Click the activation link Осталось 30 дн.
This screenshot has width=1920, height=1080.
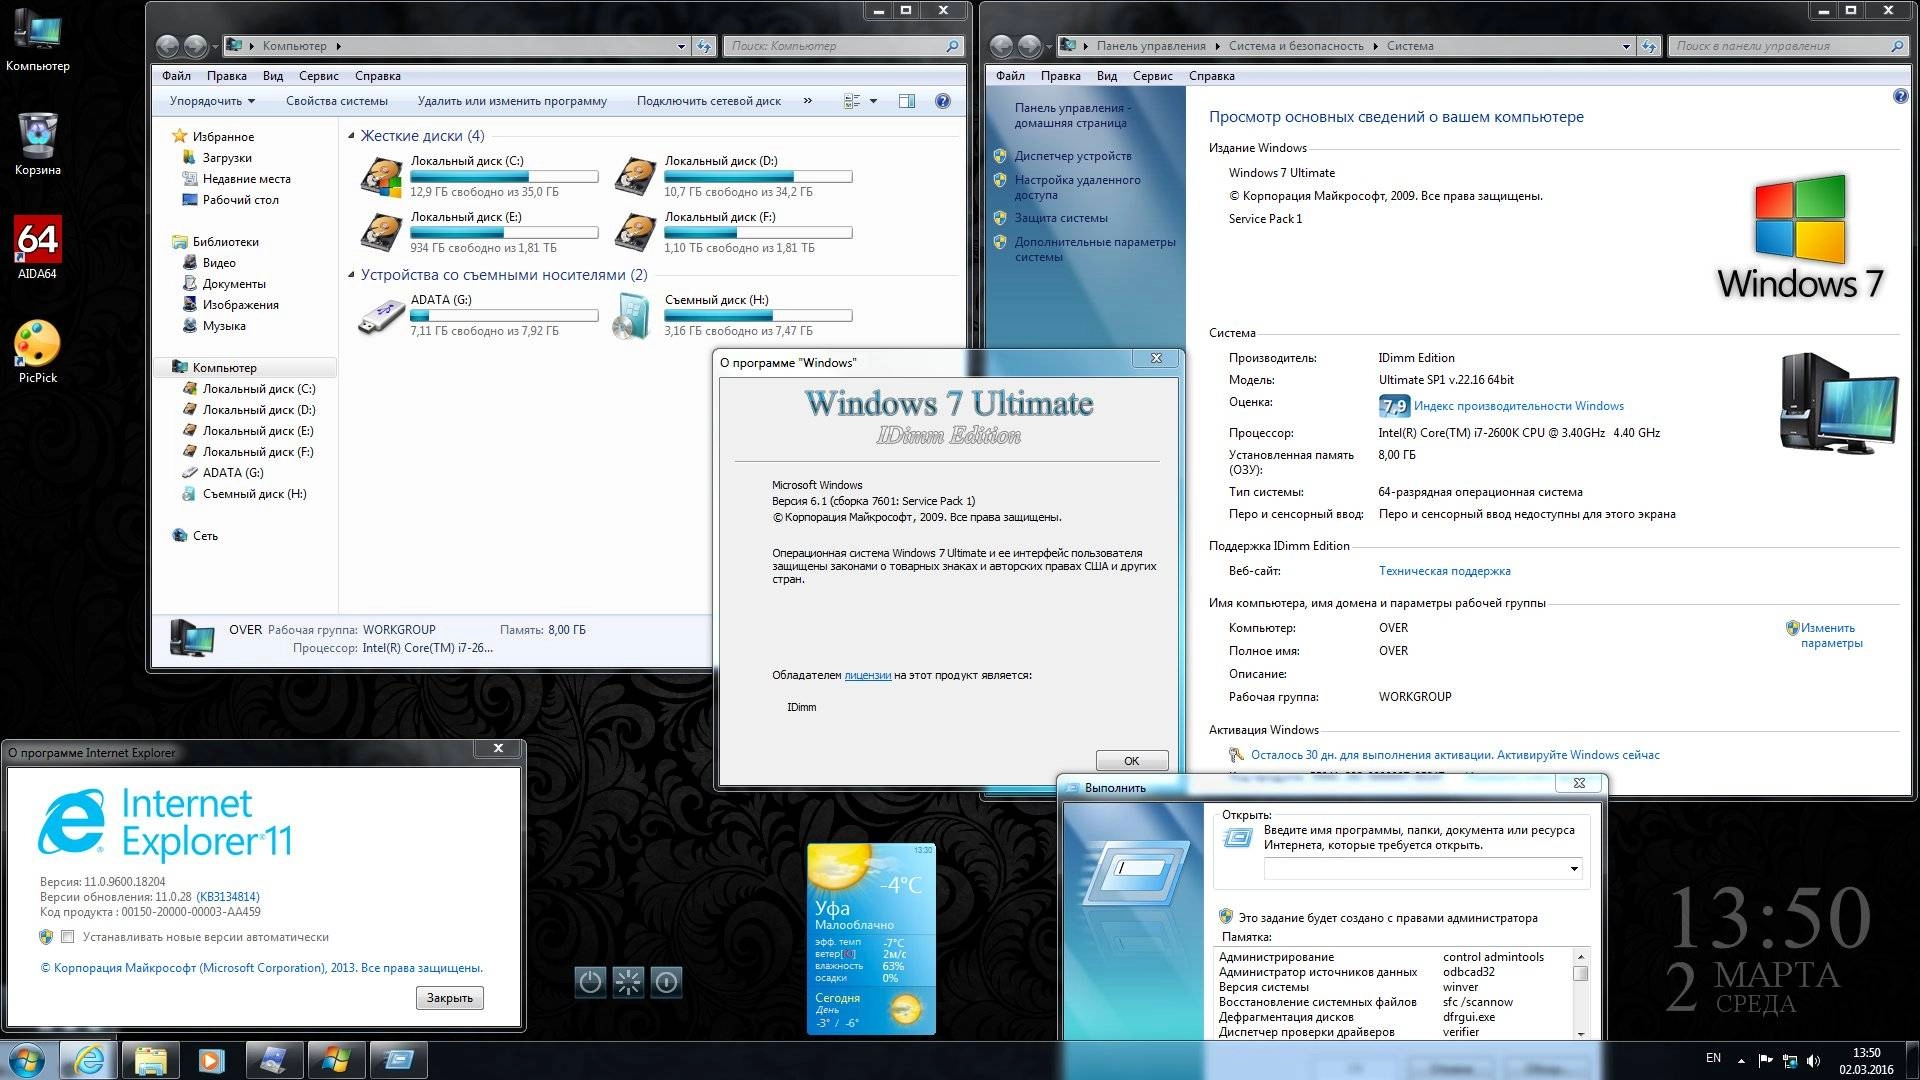click(x=1455, y=755)
